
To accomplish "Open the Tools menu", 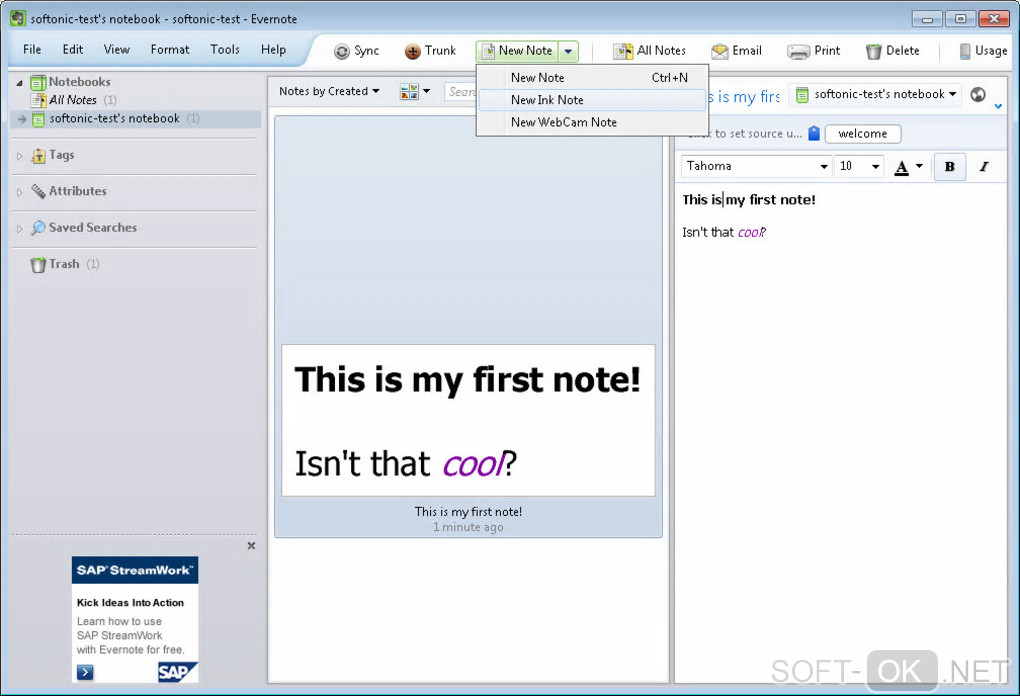I will coord(225,49).
